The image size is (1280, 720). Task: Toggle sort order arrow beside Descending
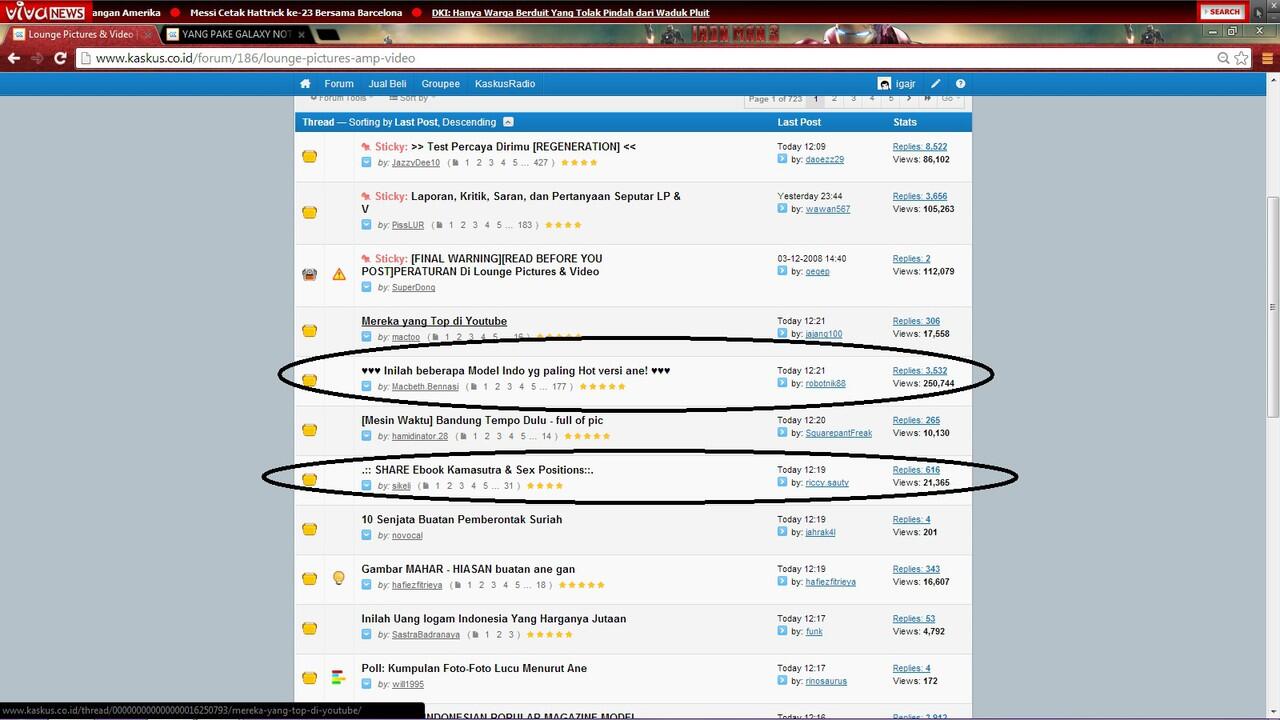[x=508, y=122]
